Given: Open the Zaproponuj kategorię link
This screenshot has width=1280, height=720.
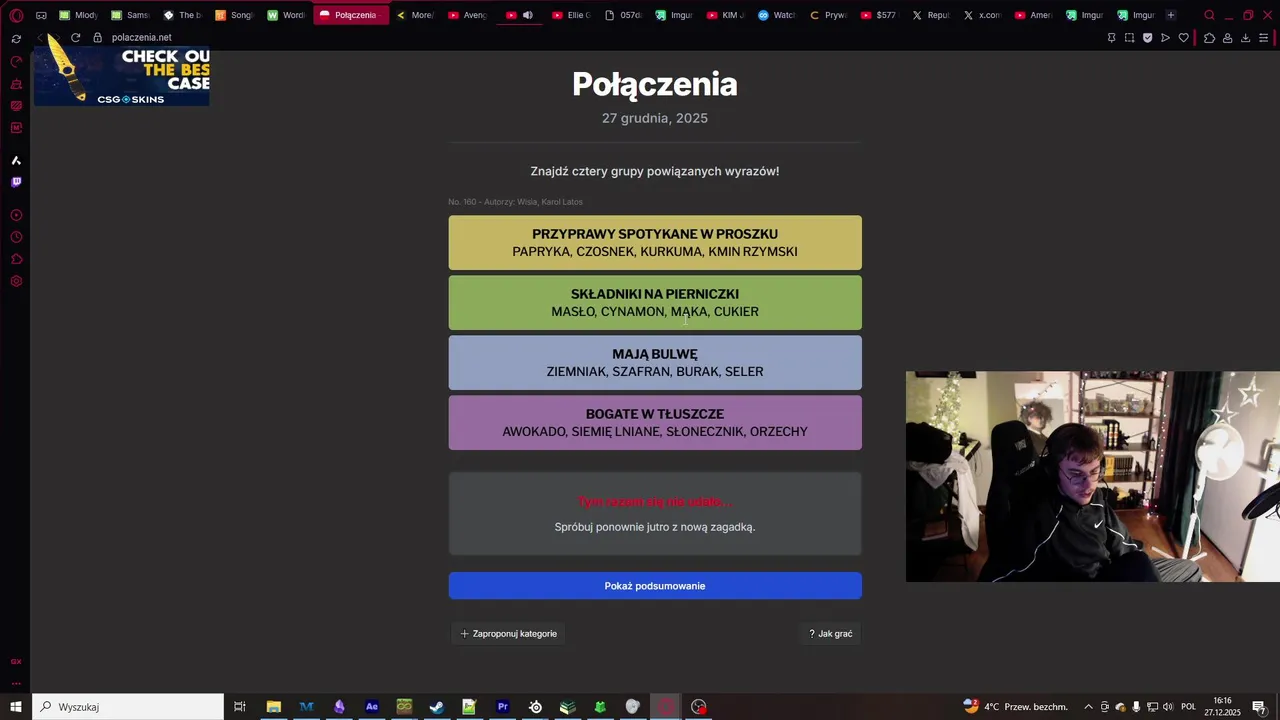Looking at the screenshot, I should (x=508, y=633).
